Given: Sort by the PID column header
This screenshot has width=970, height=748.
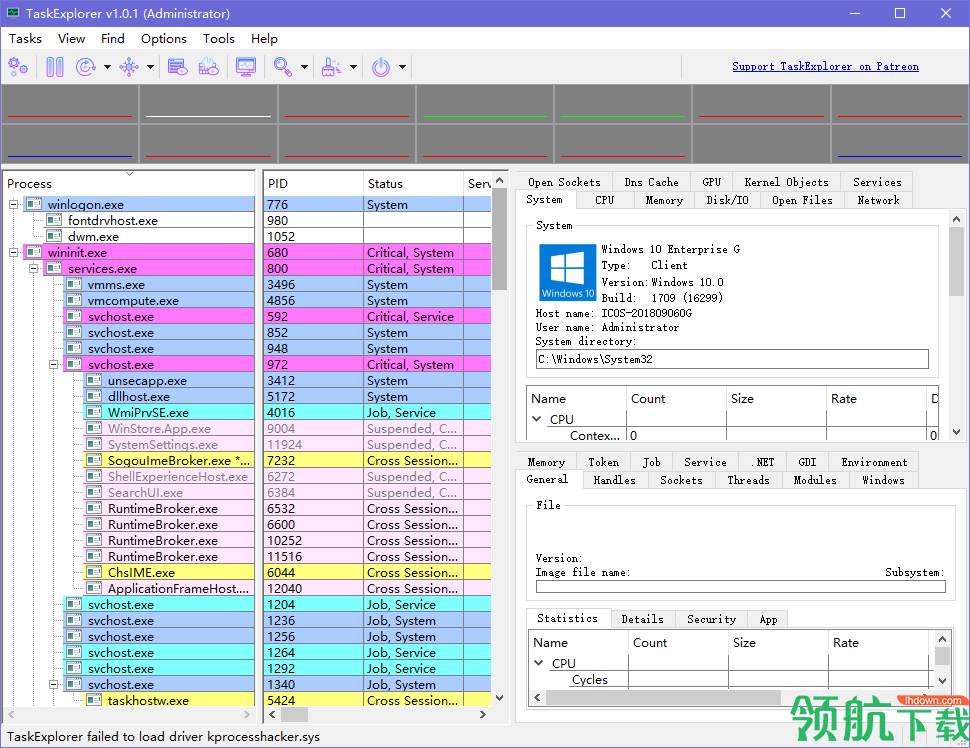Looking at the screenshot, I should click(x=313, y=184).
